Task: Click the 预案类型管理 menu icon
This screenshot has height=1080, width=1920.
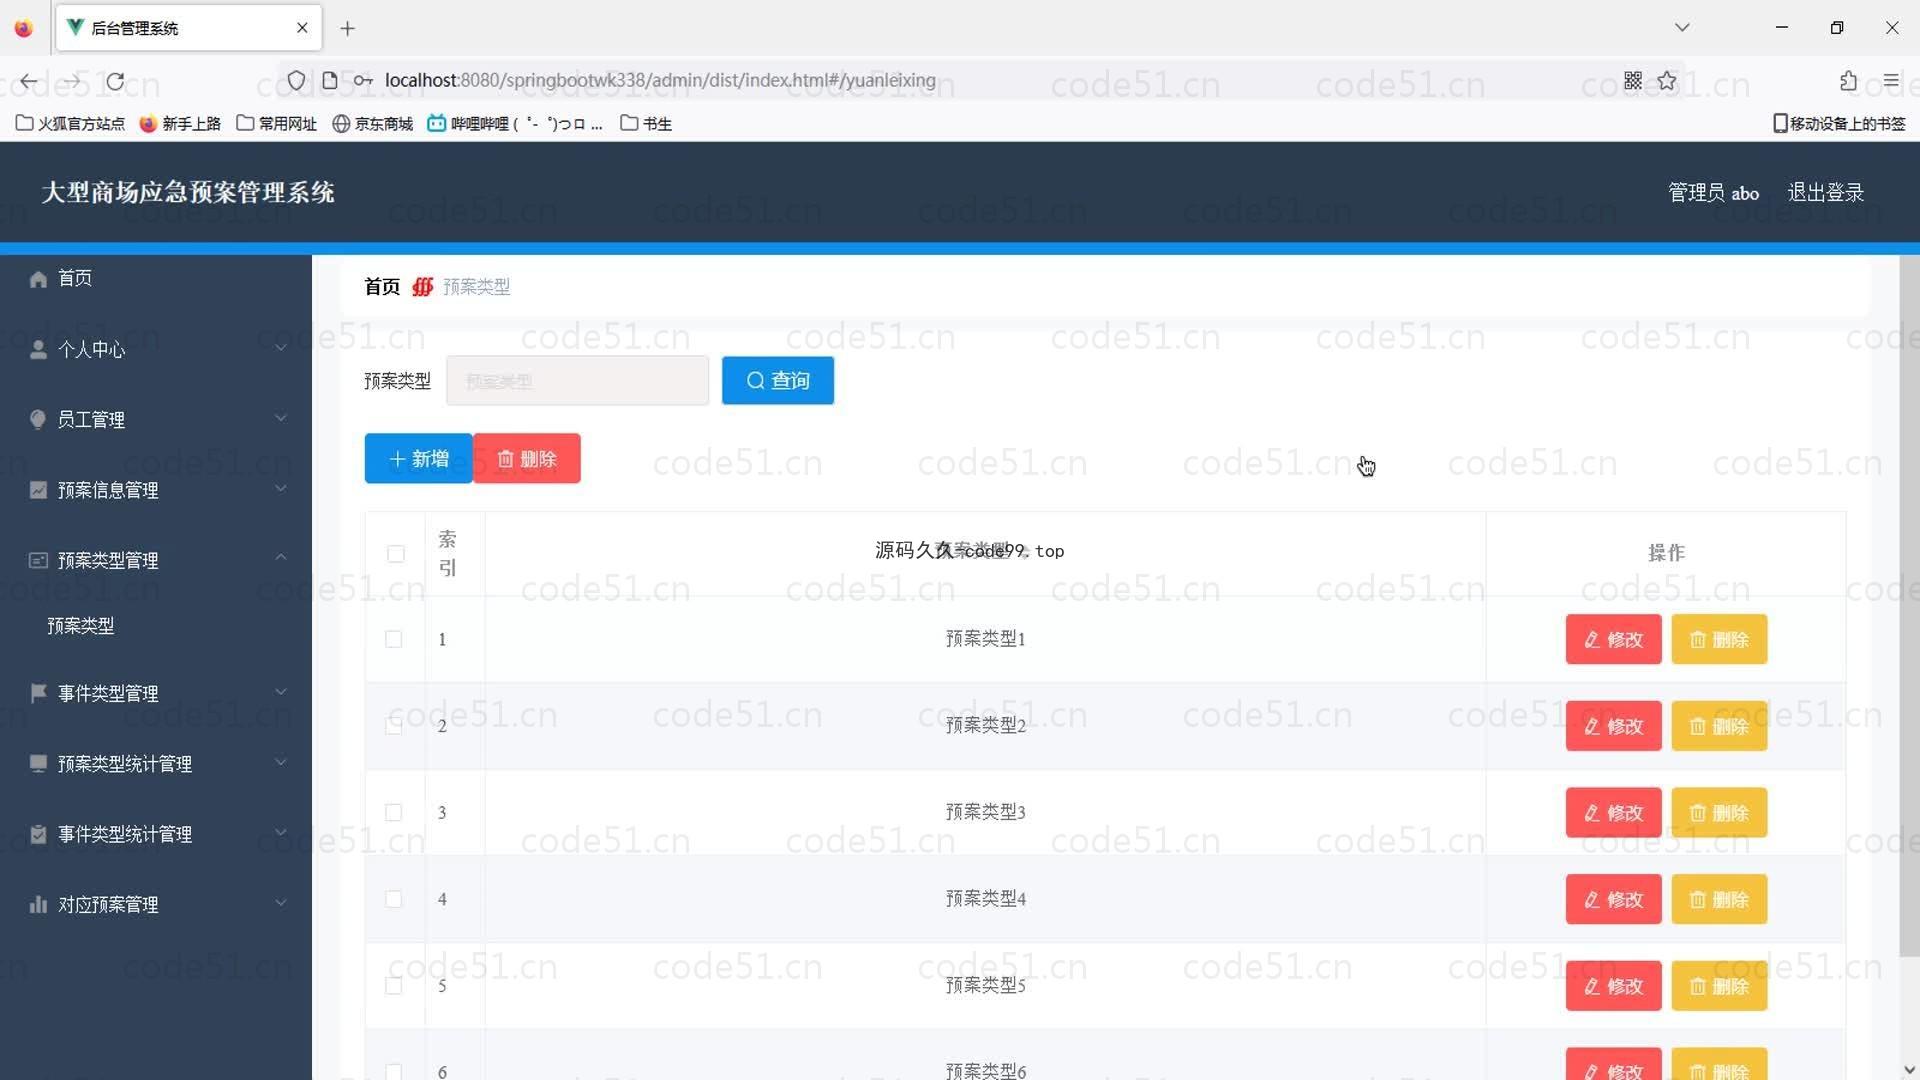Action: (x=38, y=560)
